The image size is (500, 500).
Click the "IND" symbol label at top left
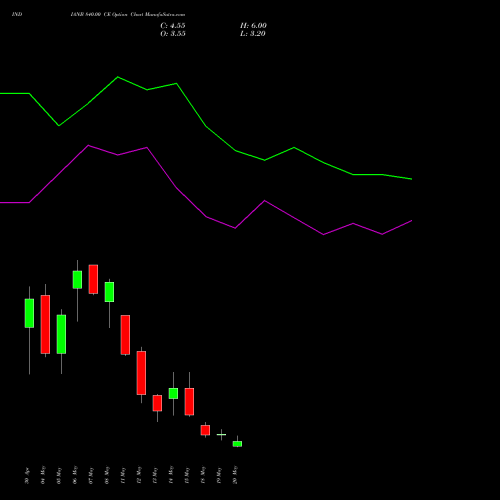[x=17, y=14]
